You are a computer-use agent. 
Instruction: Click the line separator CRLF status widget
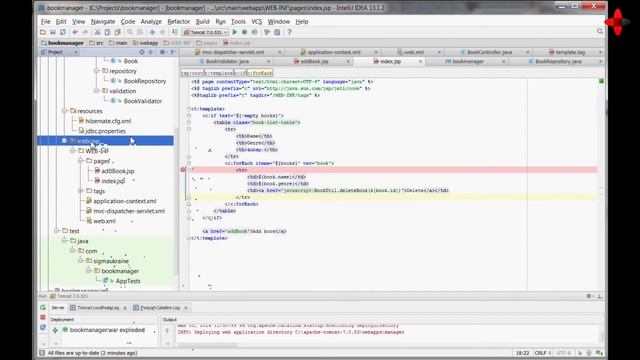[542, 353]
